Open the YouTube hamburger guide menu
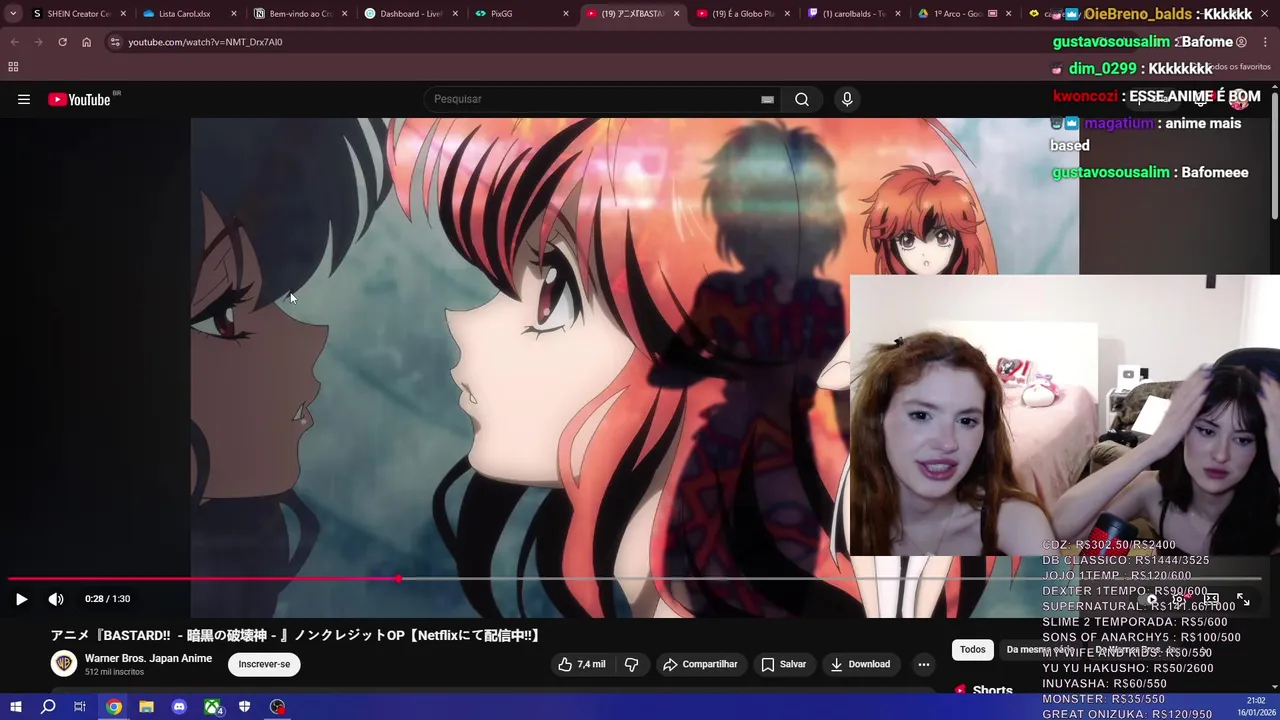Viewport: 1280px width, 720px height. (x=24, y=99)
